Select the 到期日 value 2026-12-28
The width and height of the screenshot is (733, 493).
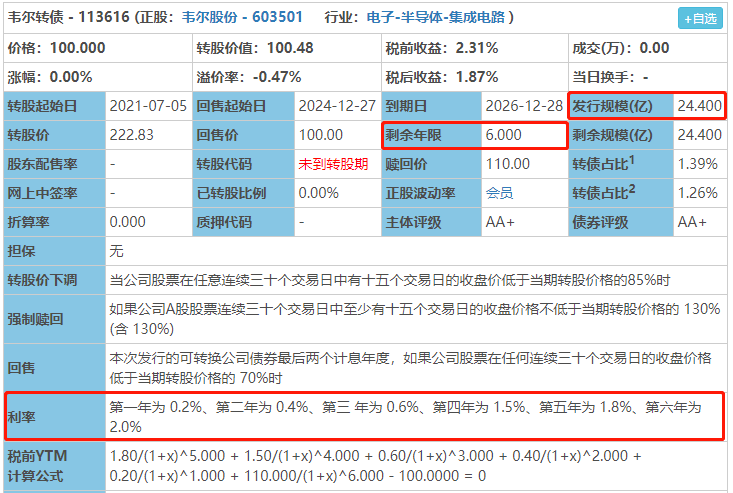[x=524, y=106]
